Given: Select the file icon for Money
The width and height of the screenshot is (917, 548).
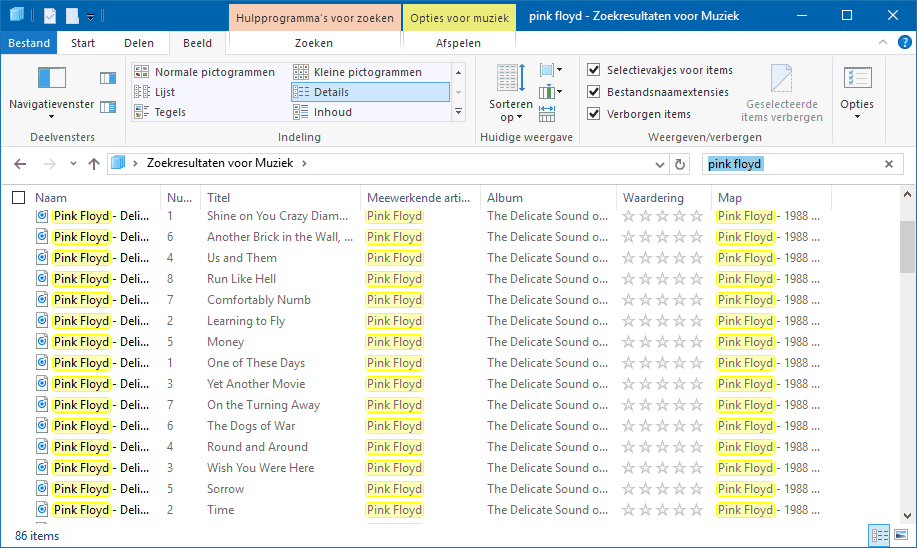Looking at the screenshot, I should [x=42, y=342].
